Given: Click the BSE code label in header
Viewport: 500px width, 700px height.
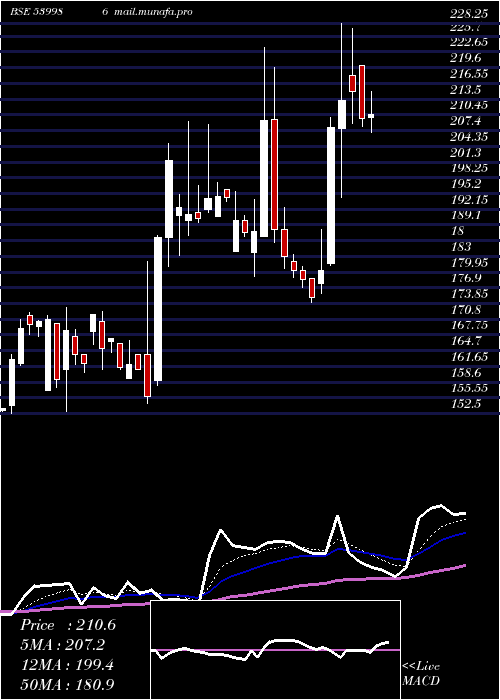Looking at the screenshot, I should [36, 12].
